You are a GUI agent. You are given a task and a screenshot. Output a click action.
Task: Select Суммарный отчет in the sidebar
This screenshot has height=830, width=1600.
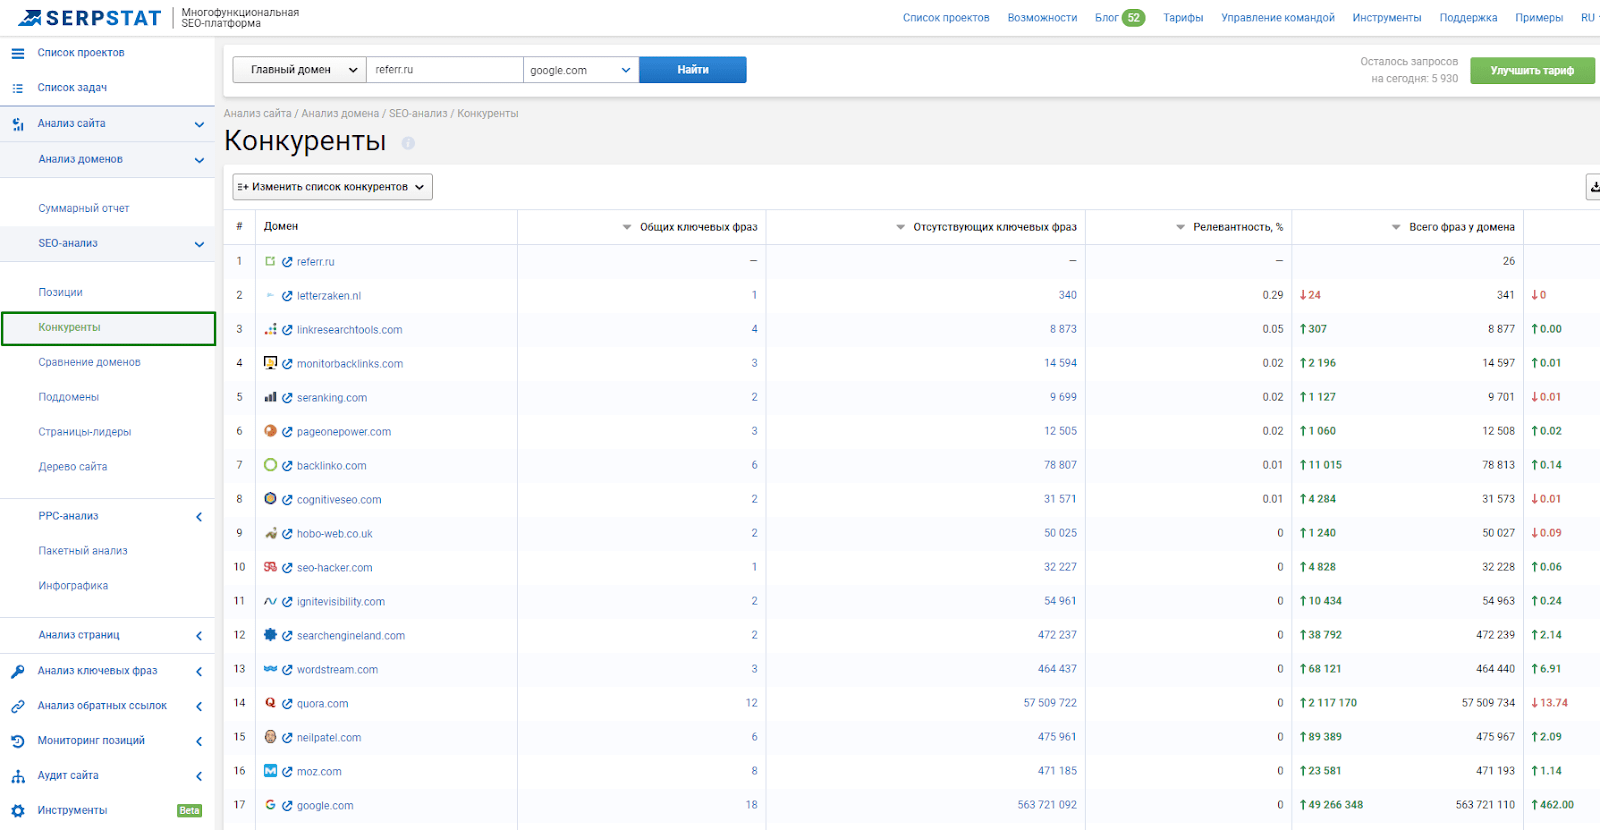pyautogui.click(x=84, y=209)
